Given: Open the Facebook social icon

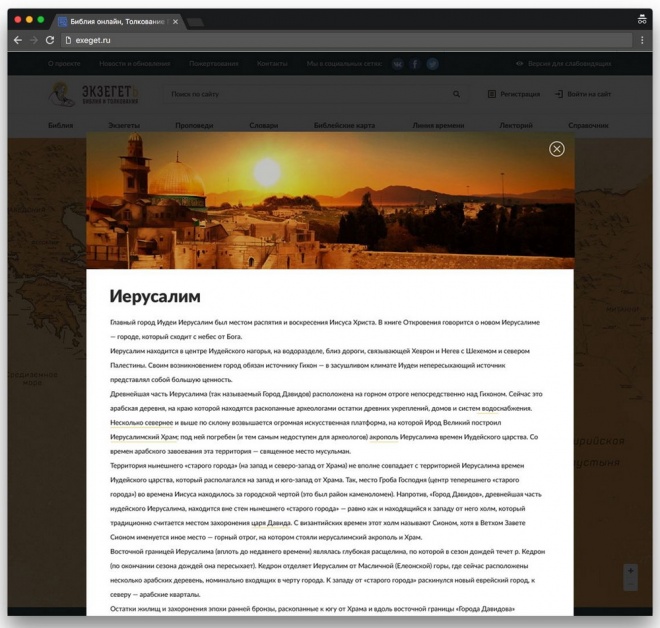Looking at the screenshot, I should click(x=415, y=64).
